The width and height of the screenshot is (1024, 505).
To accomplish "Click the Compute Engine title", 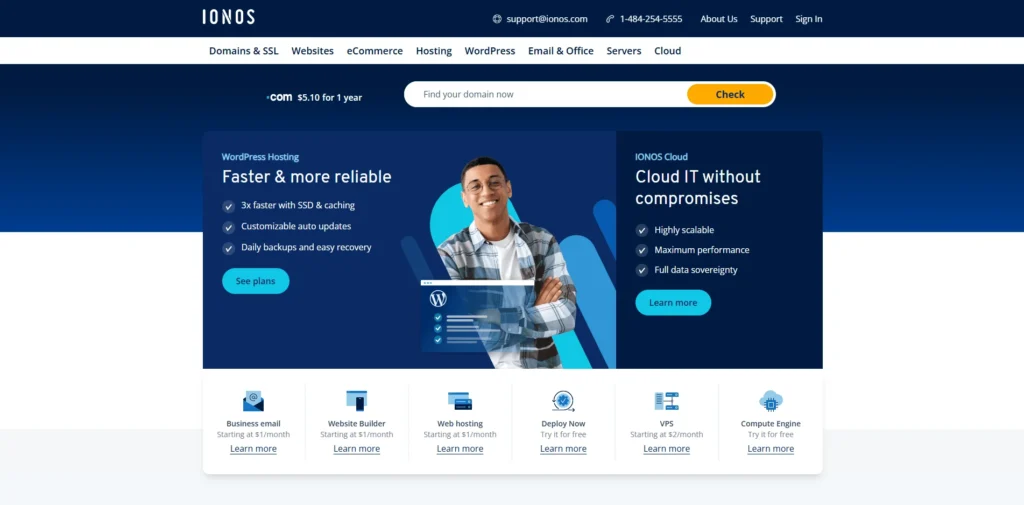I will (x=771, y=423).
